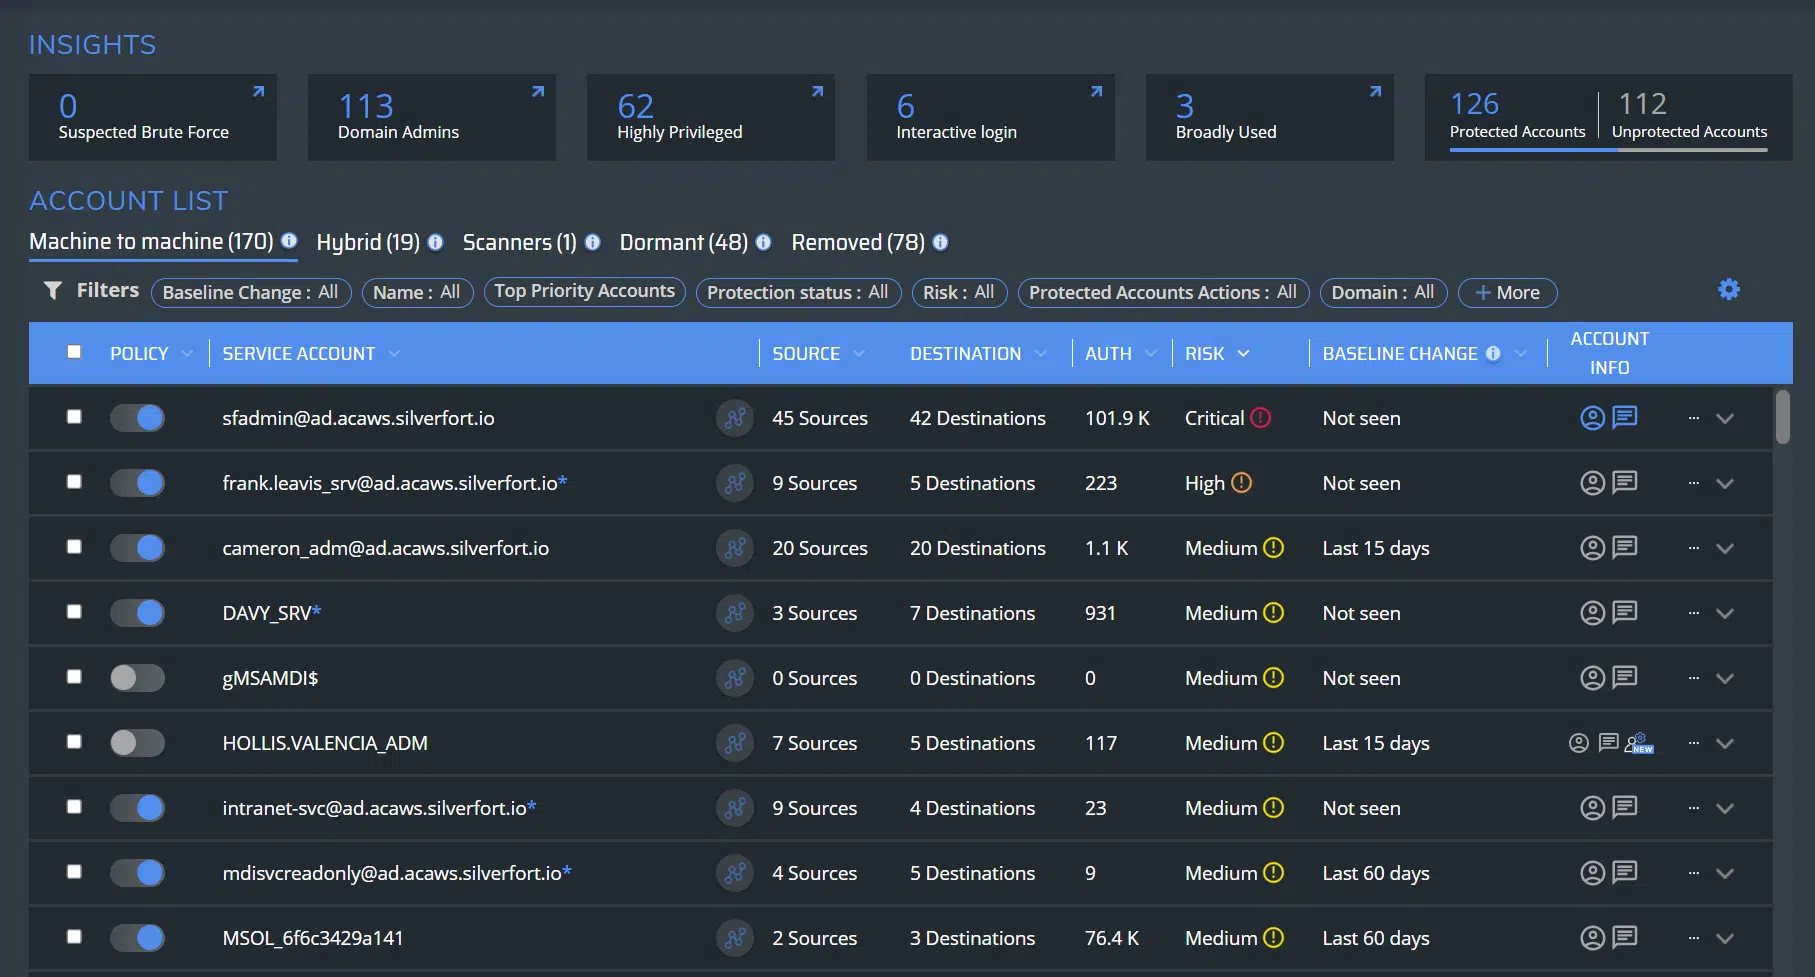
Task: Switch to the Hybrid (19) tab
Action: tap(367, 242)
